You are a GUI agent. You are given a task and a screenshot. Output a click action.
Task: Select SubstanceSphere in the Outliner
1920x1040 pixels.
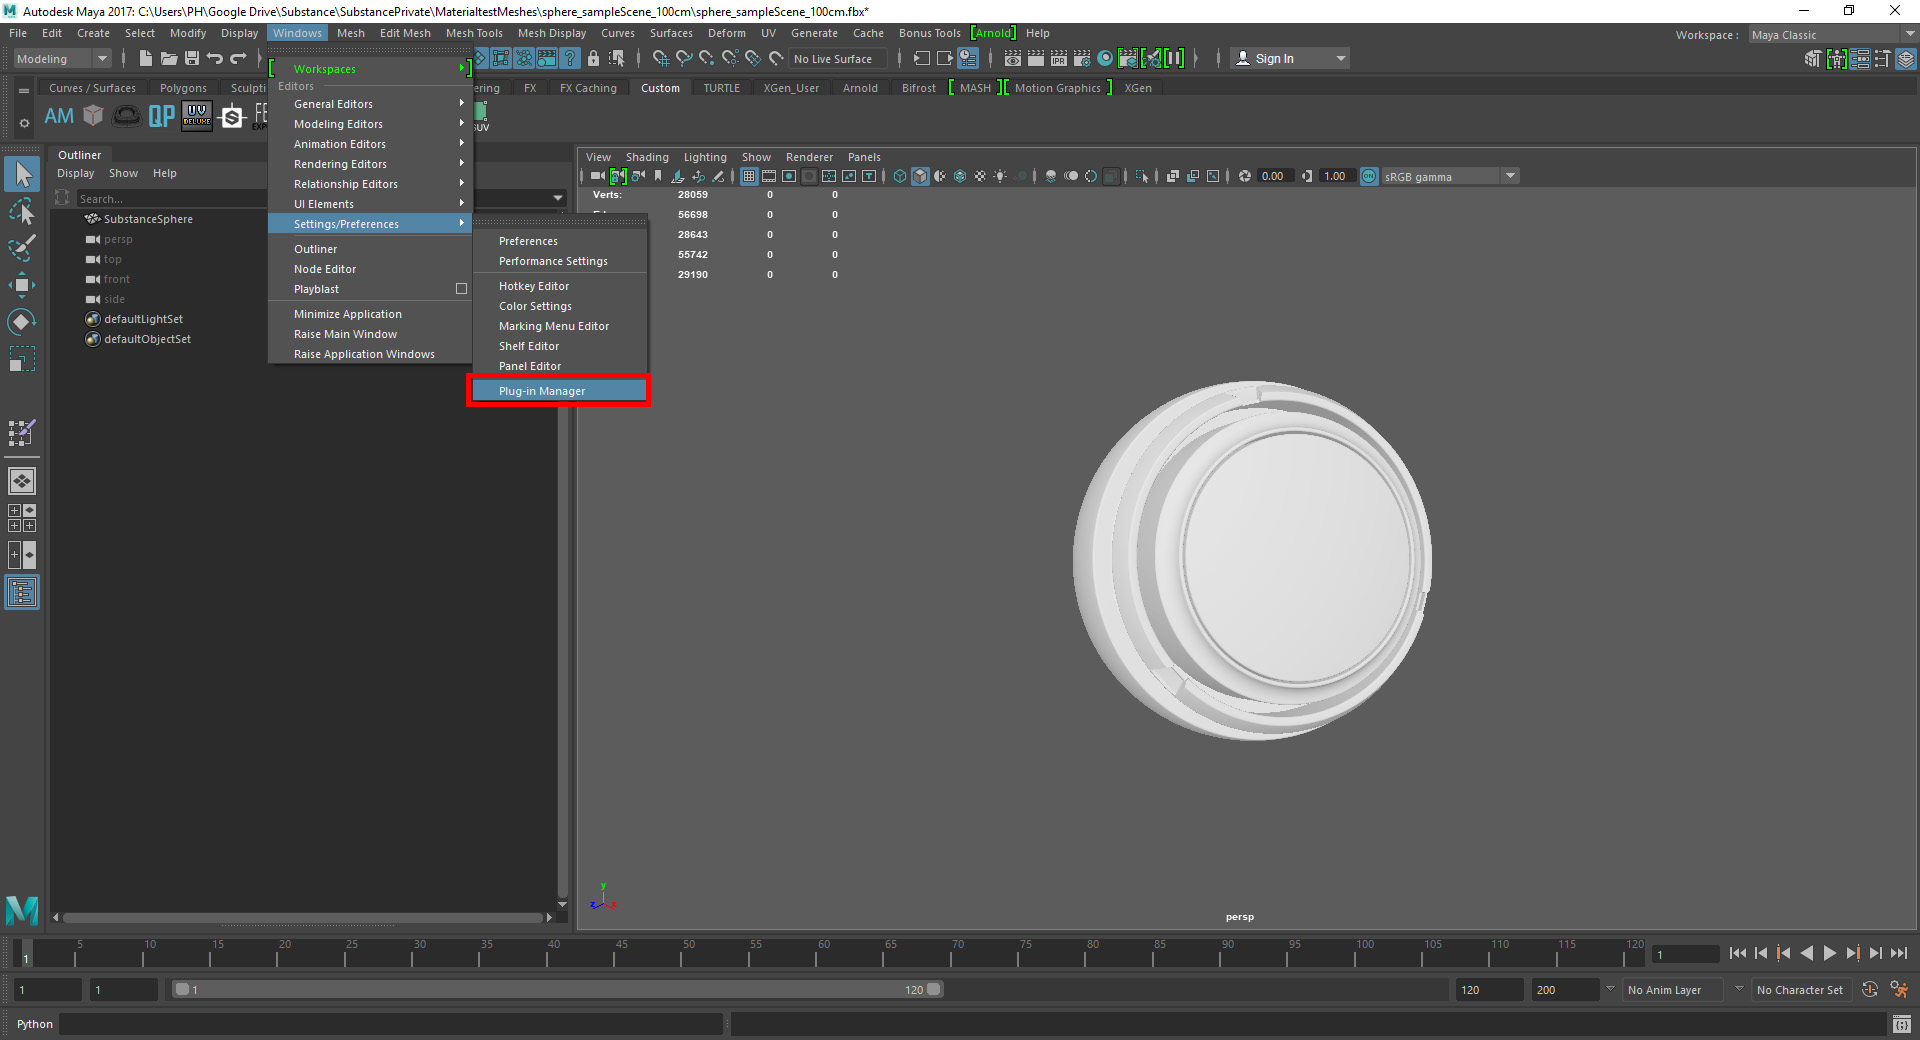148,219
